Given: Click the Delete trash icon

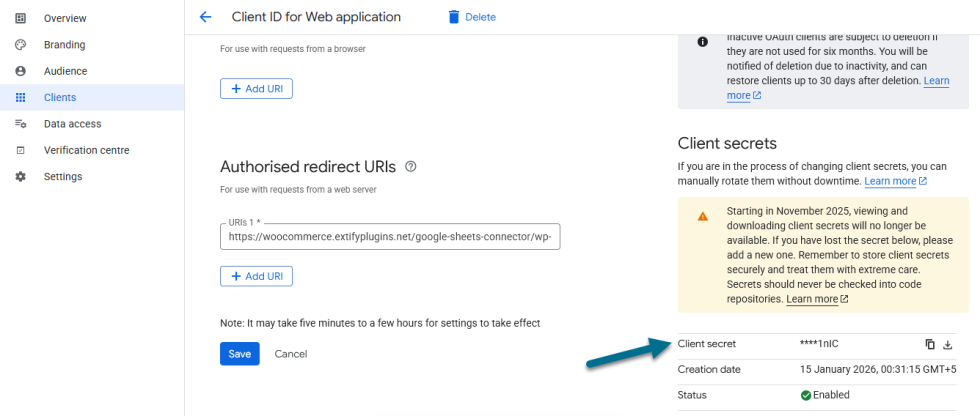Looking at the screenshot, I should point(454,17).
